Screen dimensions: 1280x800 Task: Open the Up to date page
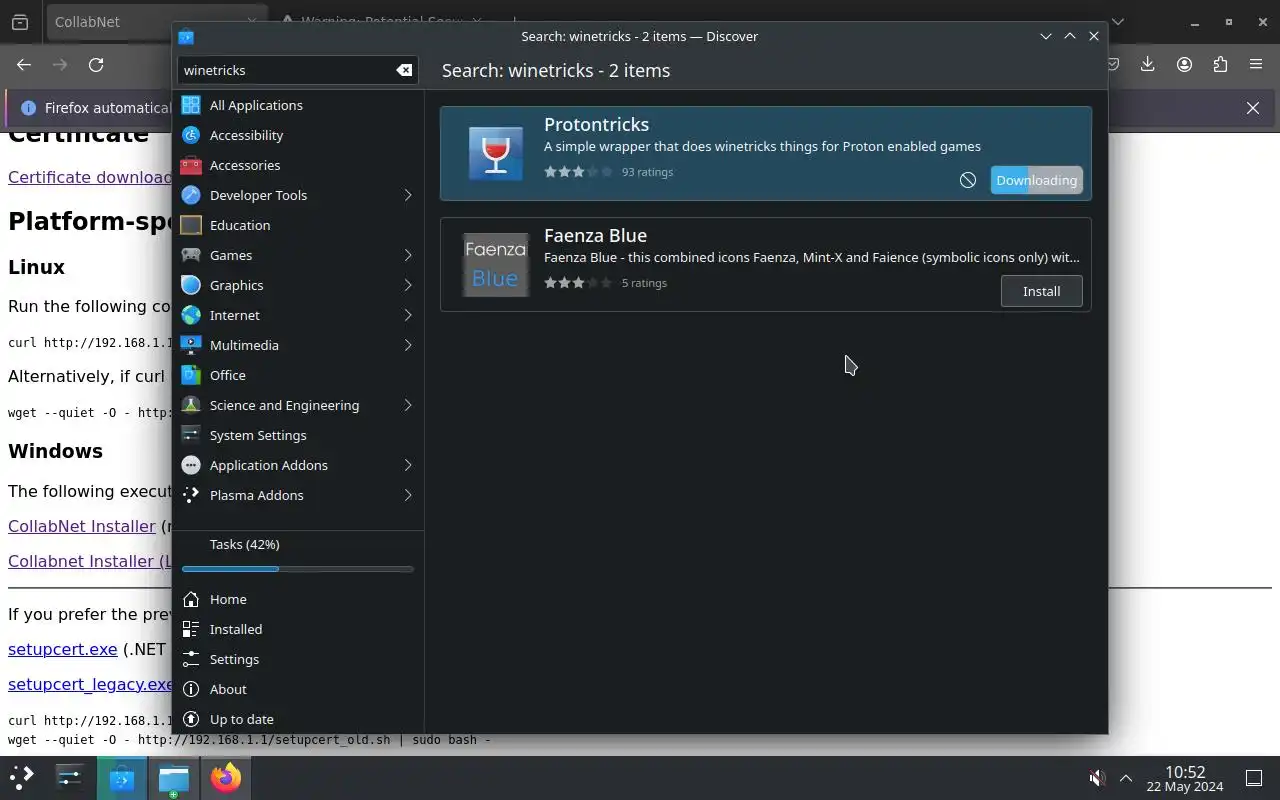[298, 719]
